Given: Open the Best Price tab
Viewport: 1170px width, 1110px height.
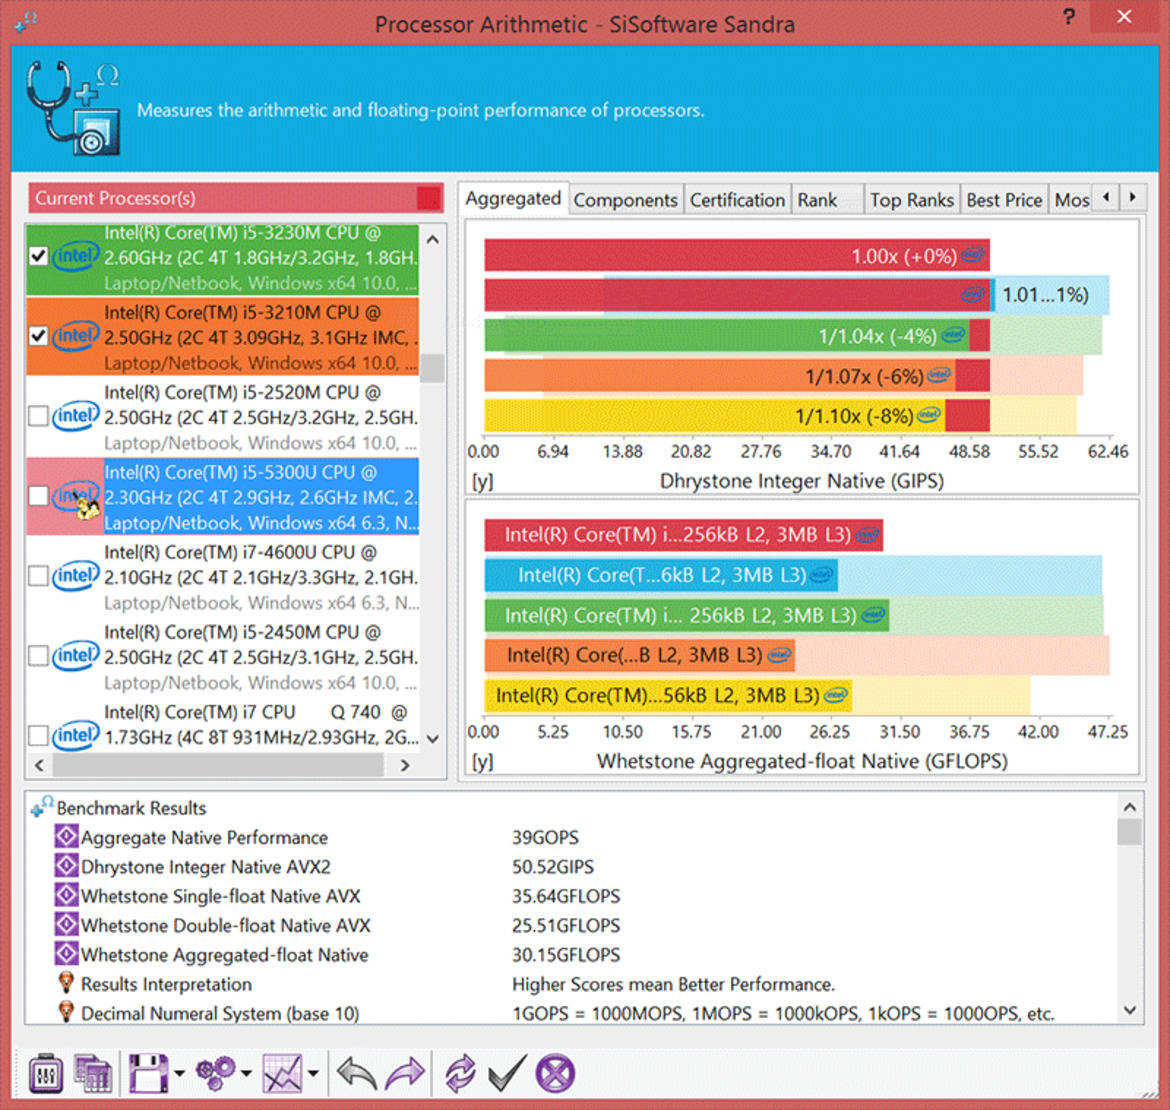Looking at the screenshot, I should 1004,200.
